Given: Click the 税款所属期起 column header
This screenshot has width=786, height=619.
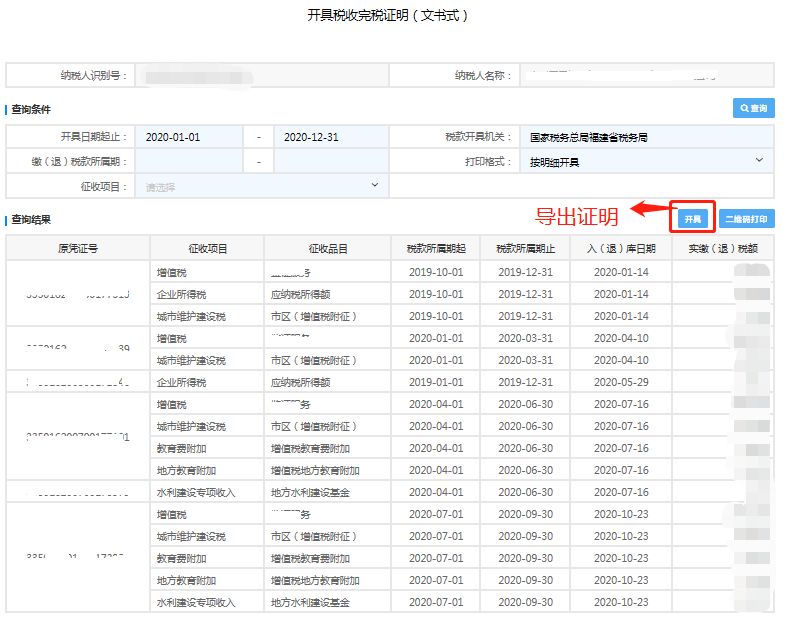Looking at the screenshot, I should [x=435, y=248].
